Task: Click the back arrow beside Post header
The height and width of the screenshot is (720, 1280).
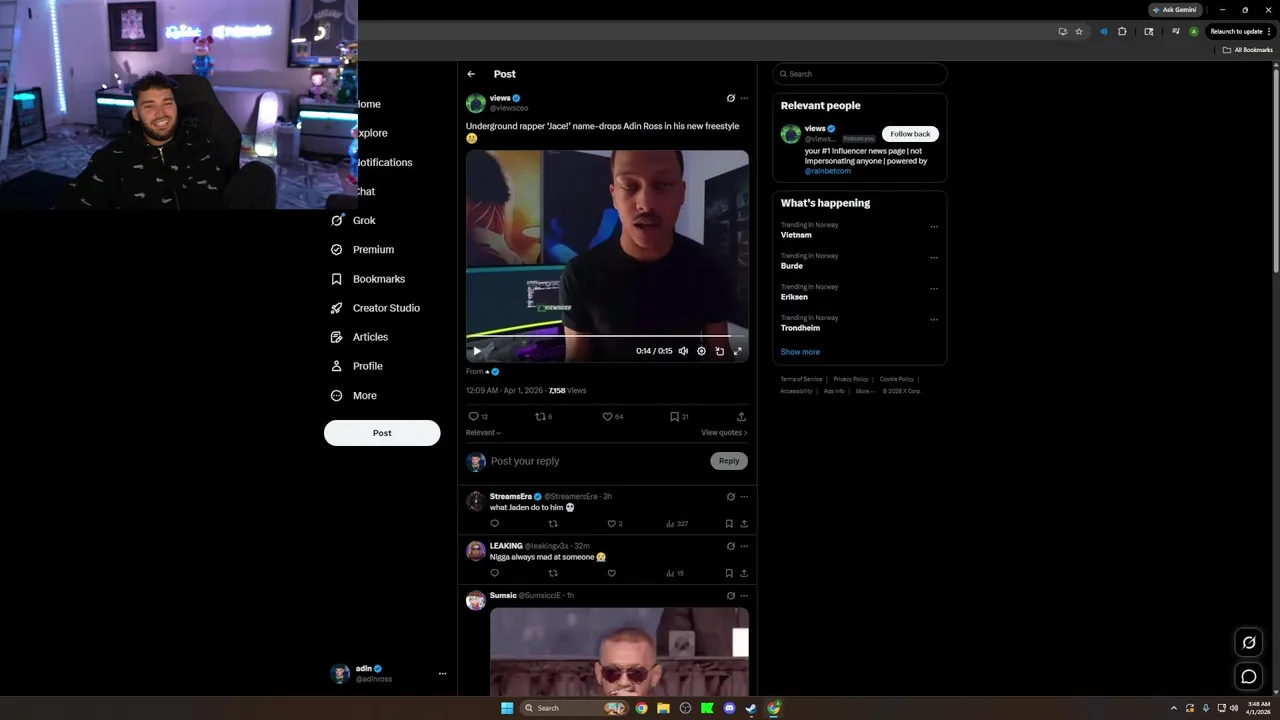Action: 471,74
